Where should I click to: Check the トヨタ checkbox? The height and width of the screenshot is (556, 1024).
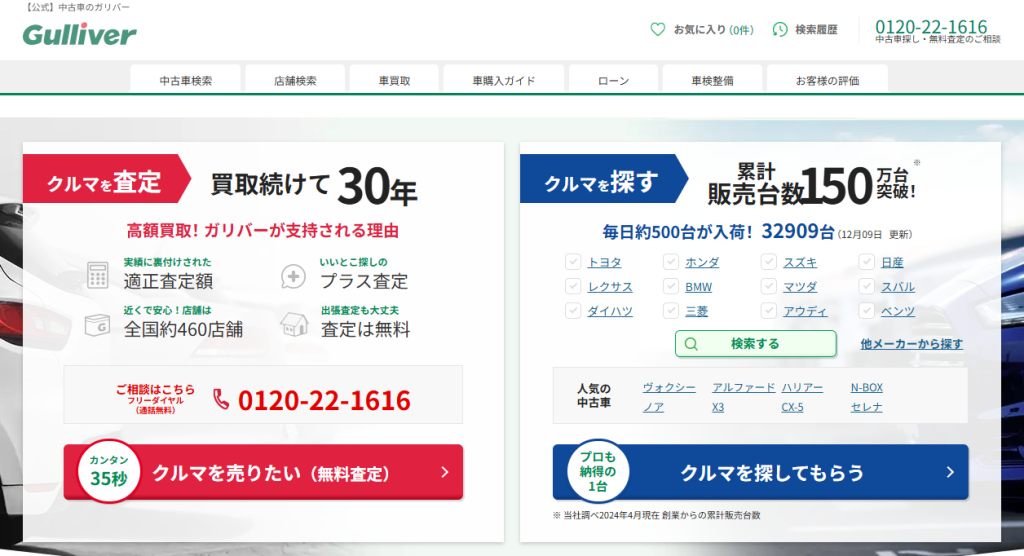[573, 262]
